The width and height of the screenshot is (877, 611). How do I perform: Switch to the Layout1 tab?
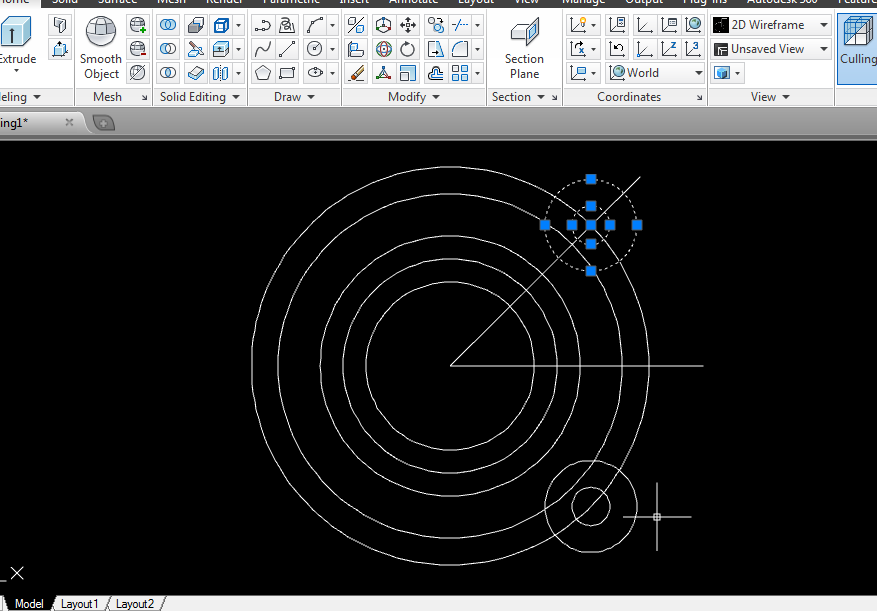tap(79, 604)
